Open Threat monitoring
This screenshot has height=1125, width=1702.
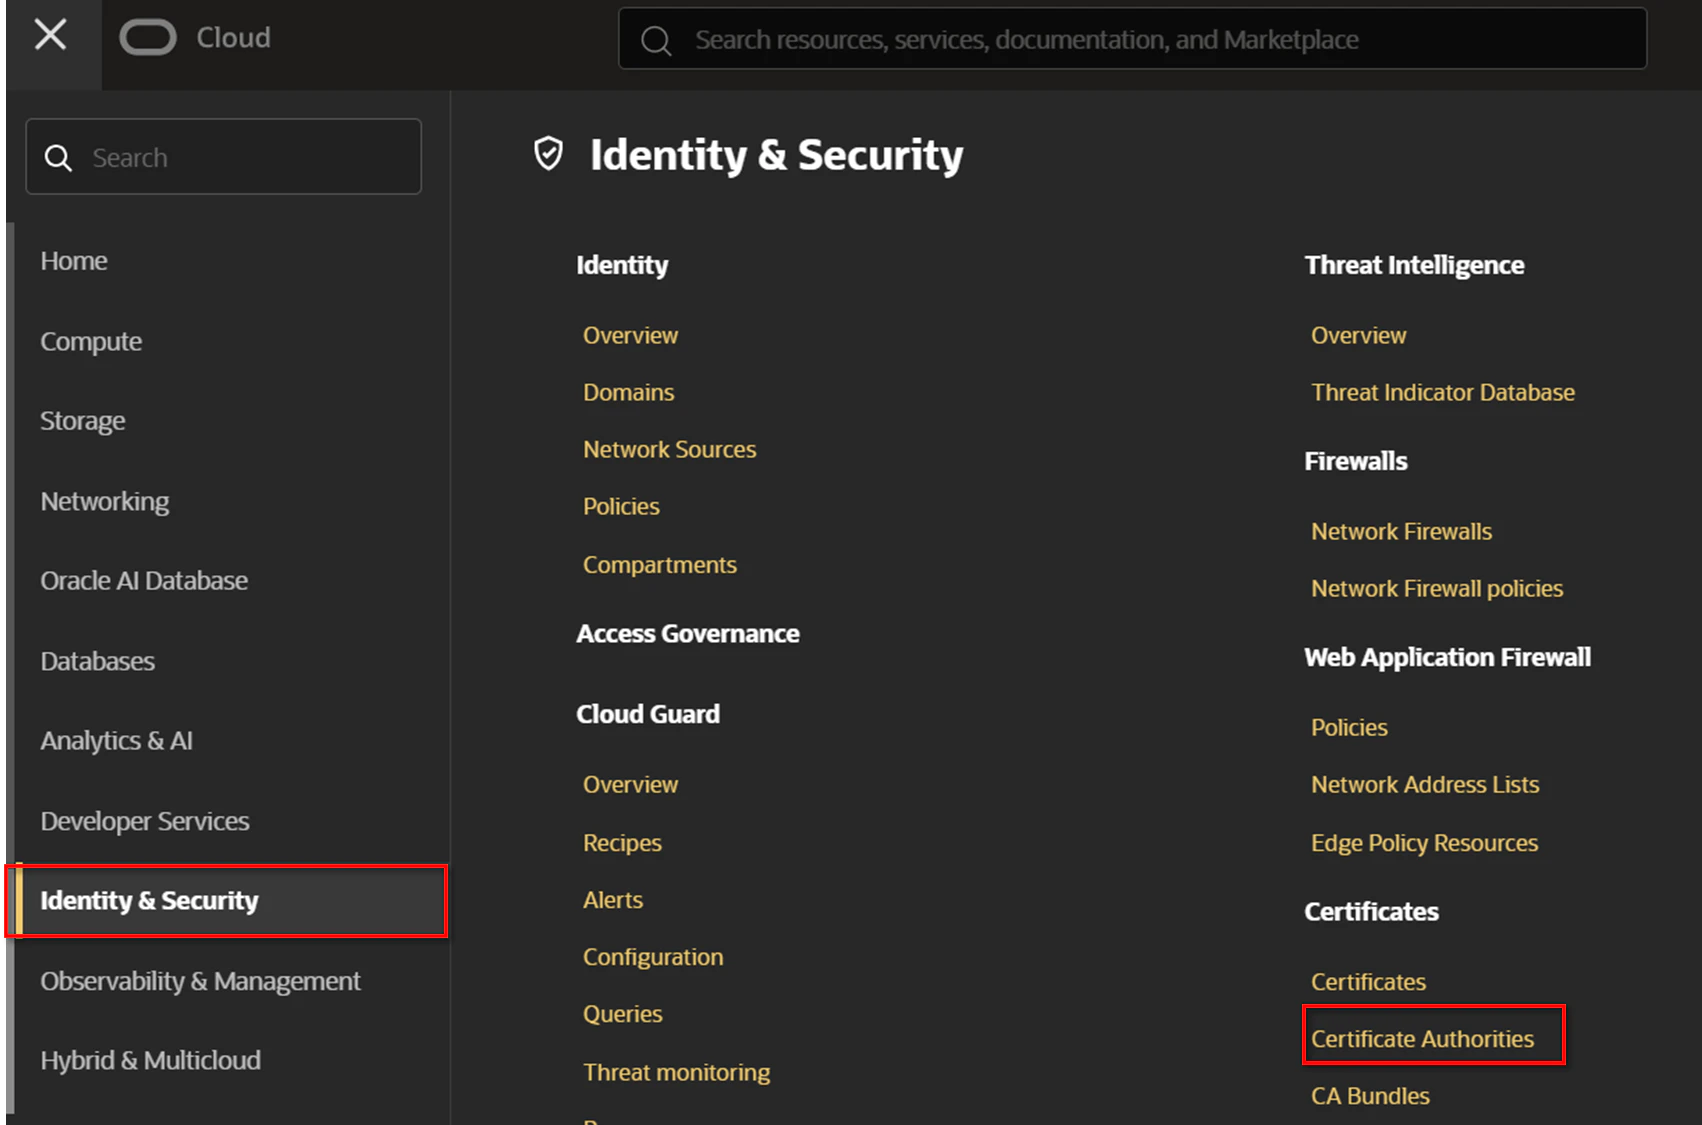[677, 1072]
